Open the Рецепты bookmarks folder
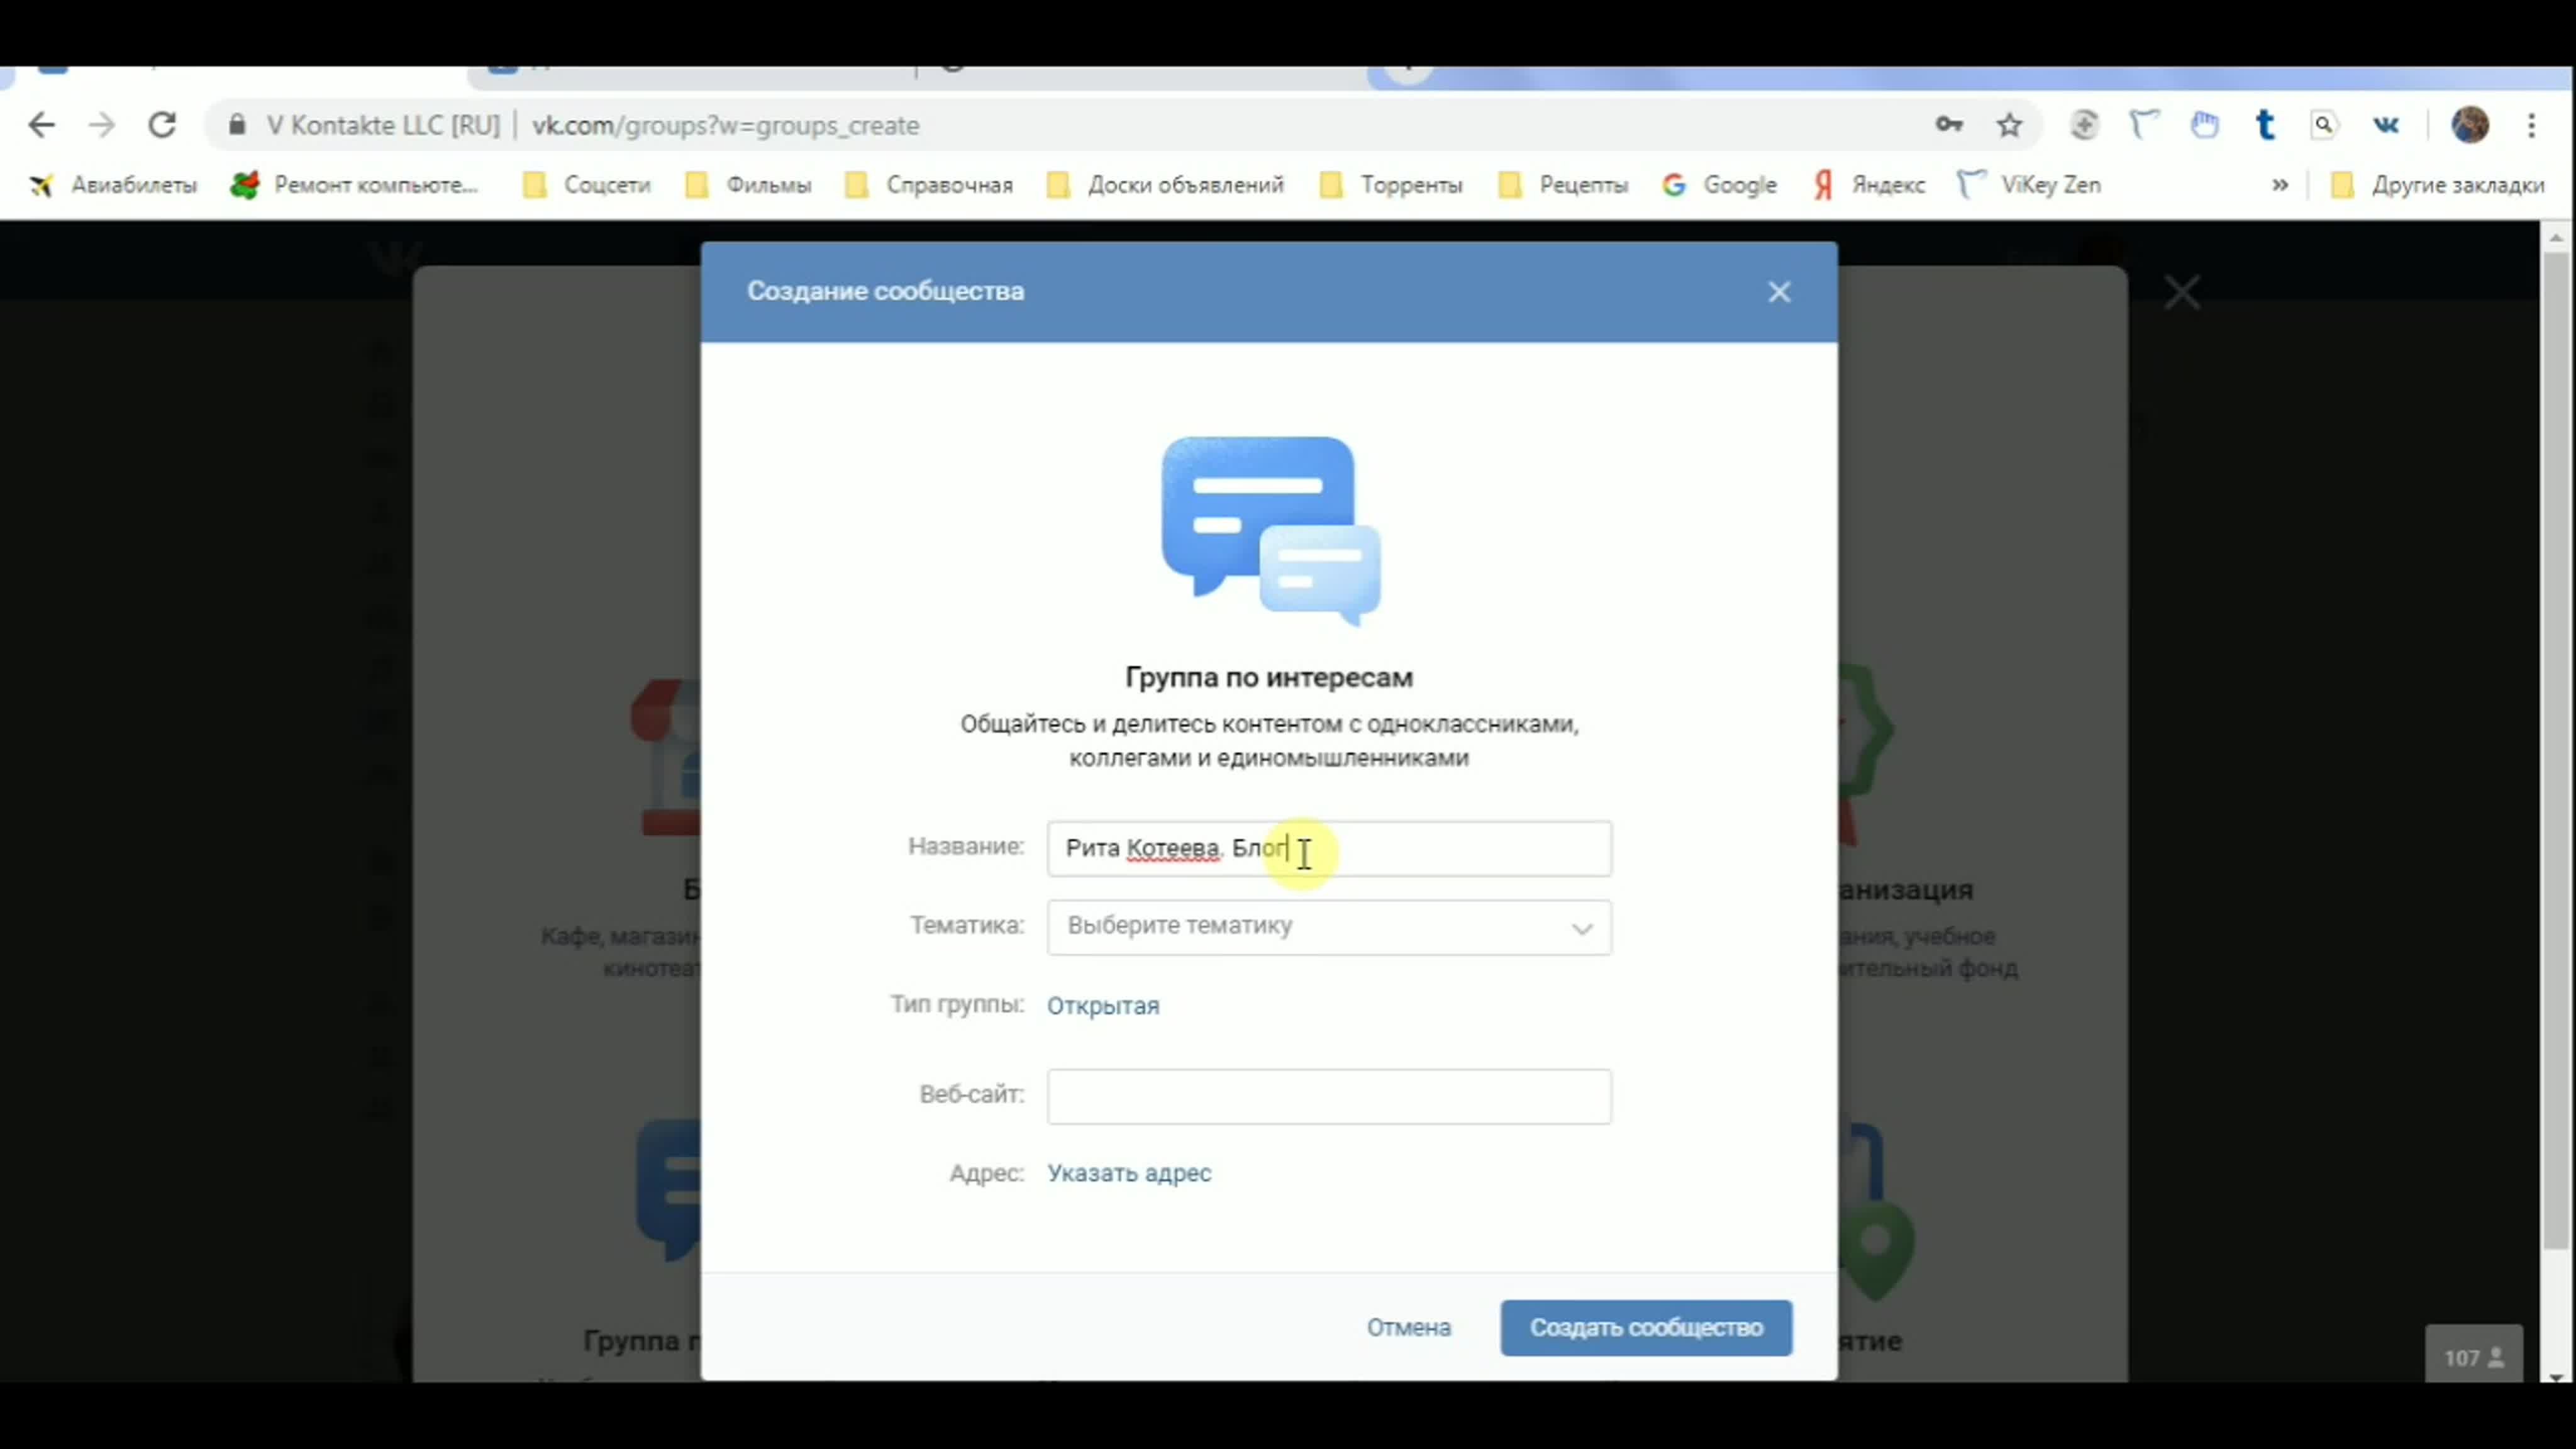 (1563, 185)
